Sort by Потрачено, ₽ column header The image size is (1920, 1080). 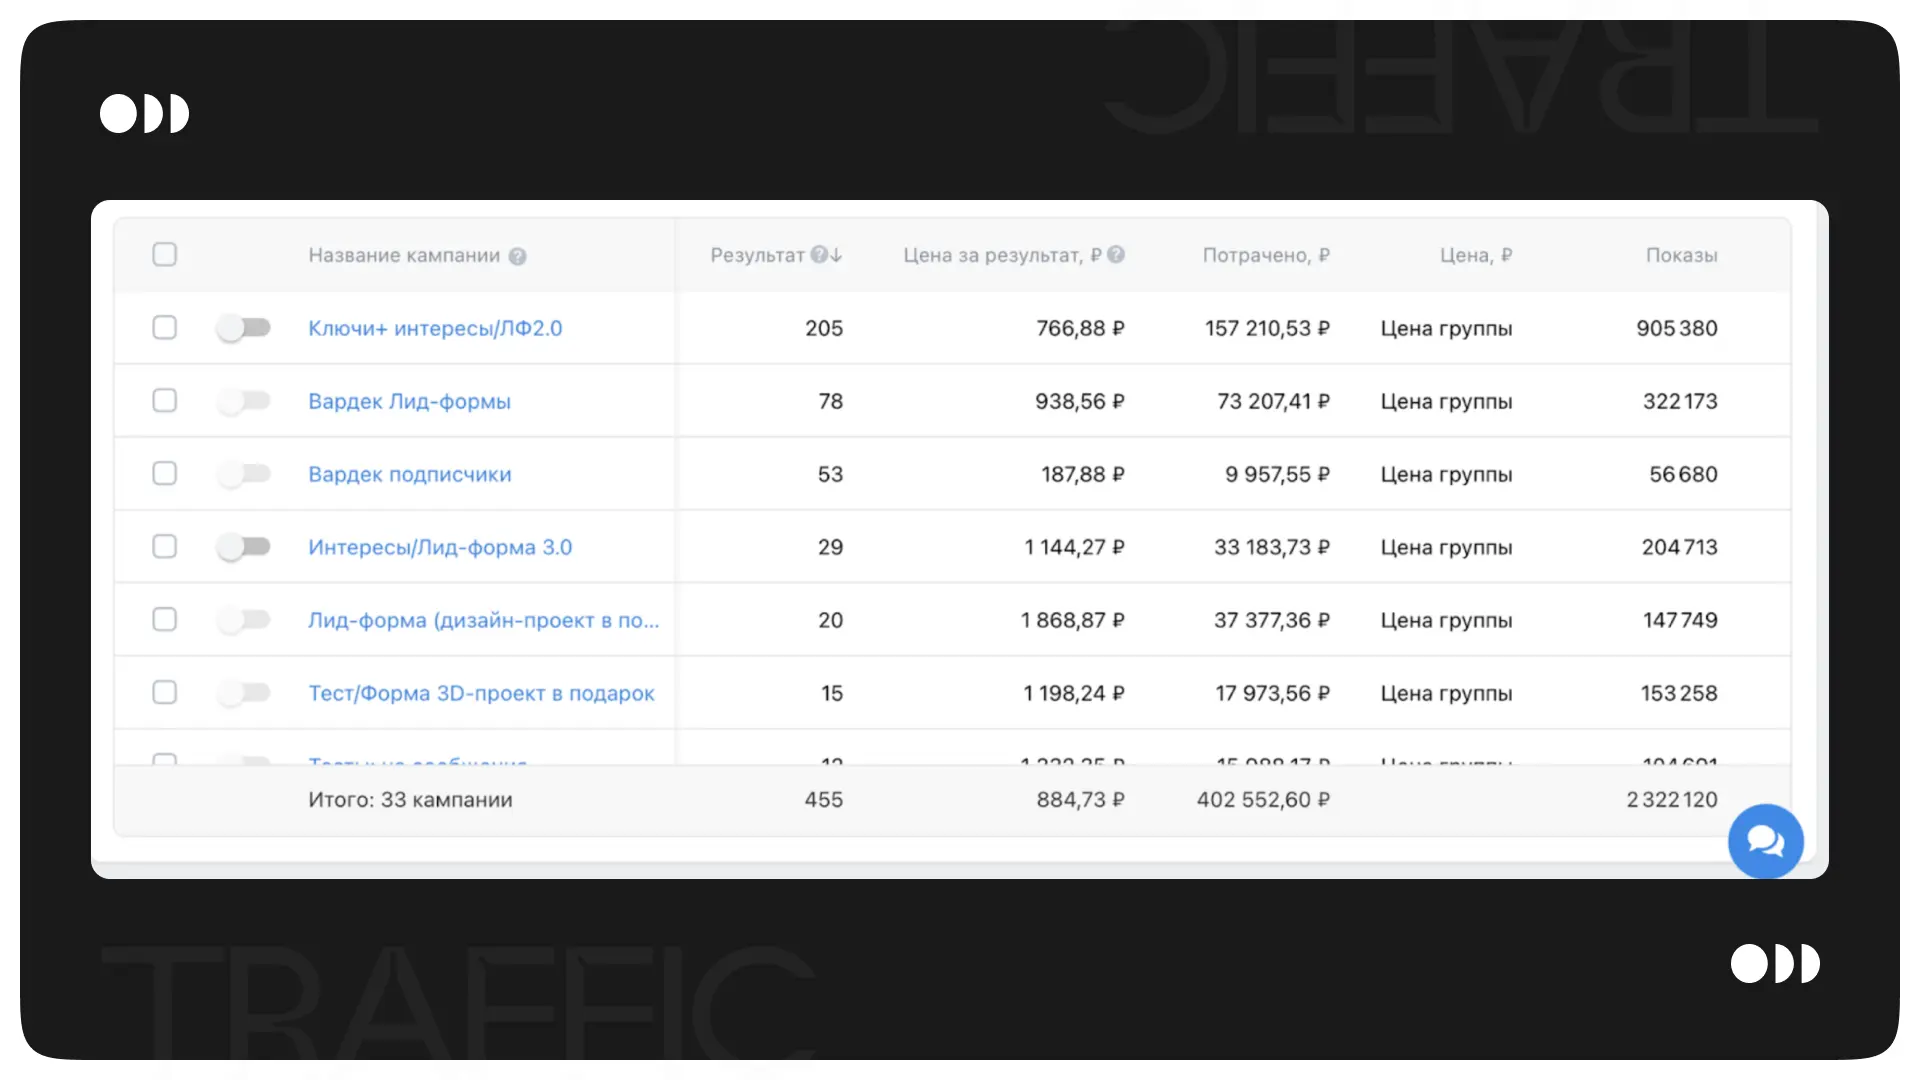(1265, 255)
